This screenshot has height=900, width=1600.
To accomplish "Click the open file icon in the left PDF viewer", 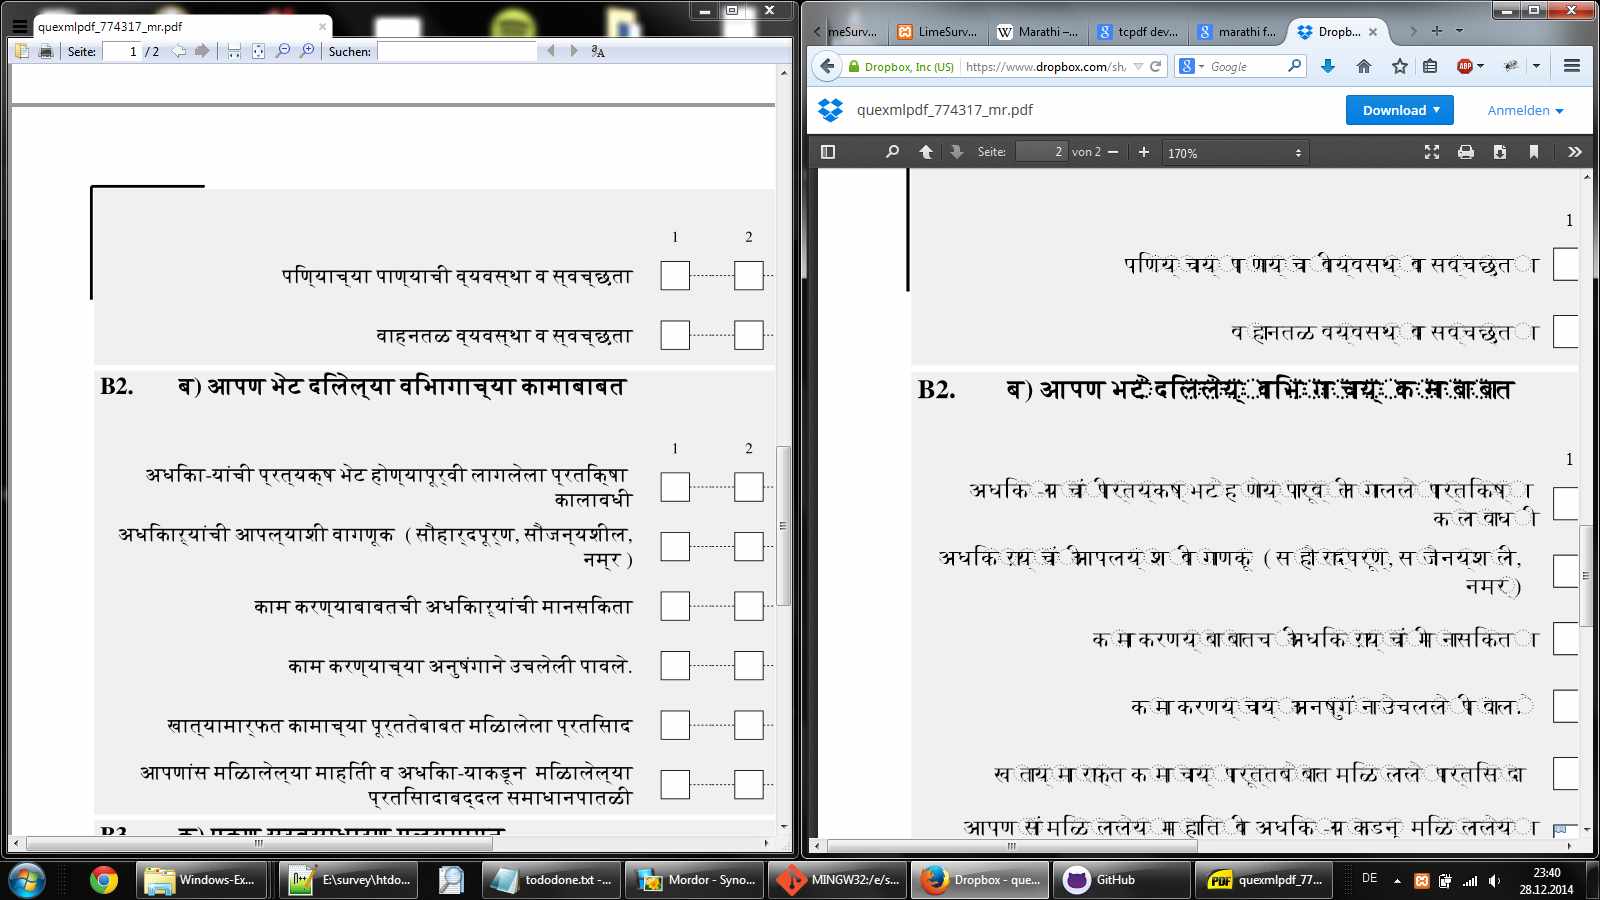I will 22,51.
